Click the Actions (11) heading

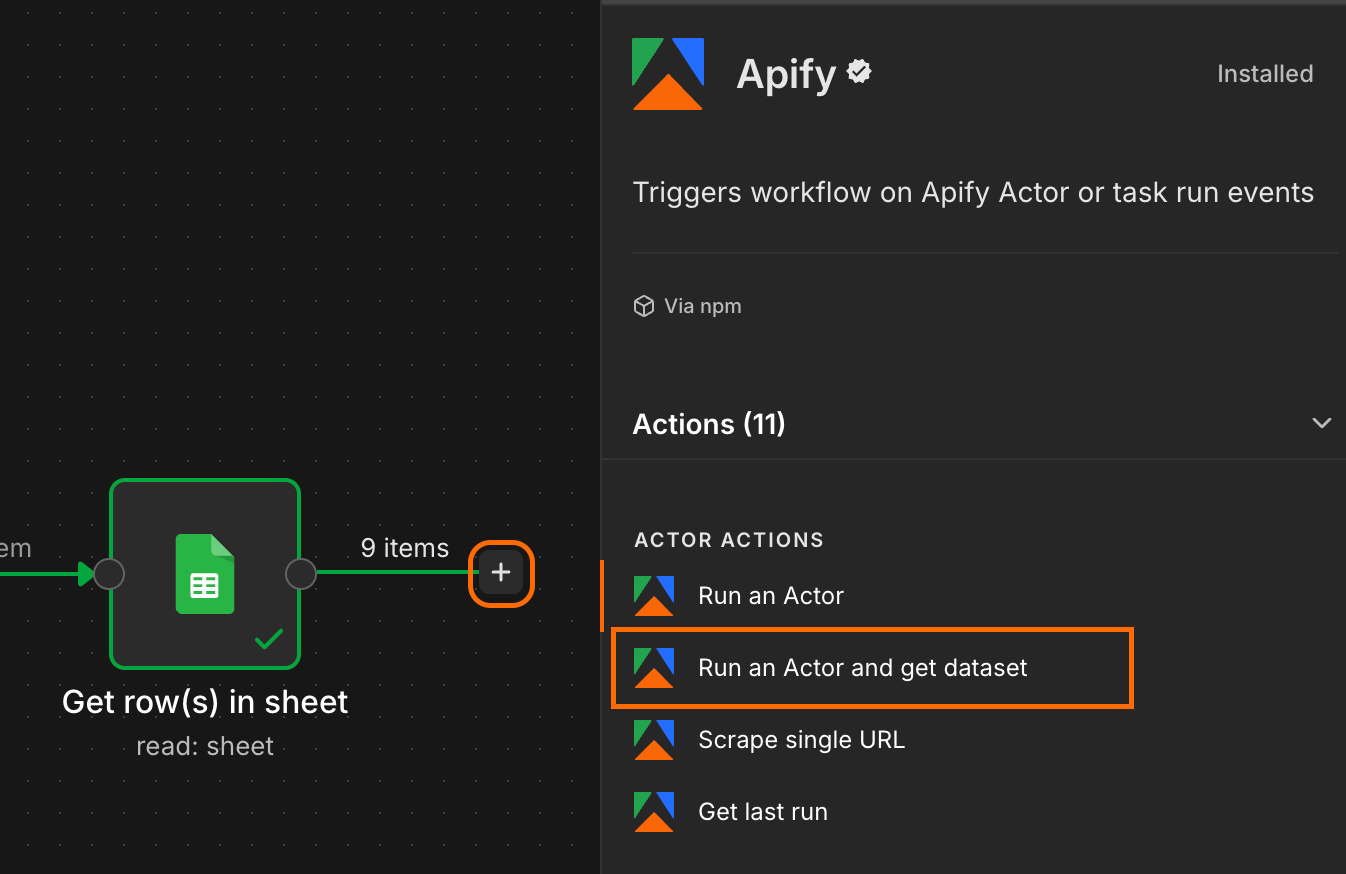coord(709,424)
